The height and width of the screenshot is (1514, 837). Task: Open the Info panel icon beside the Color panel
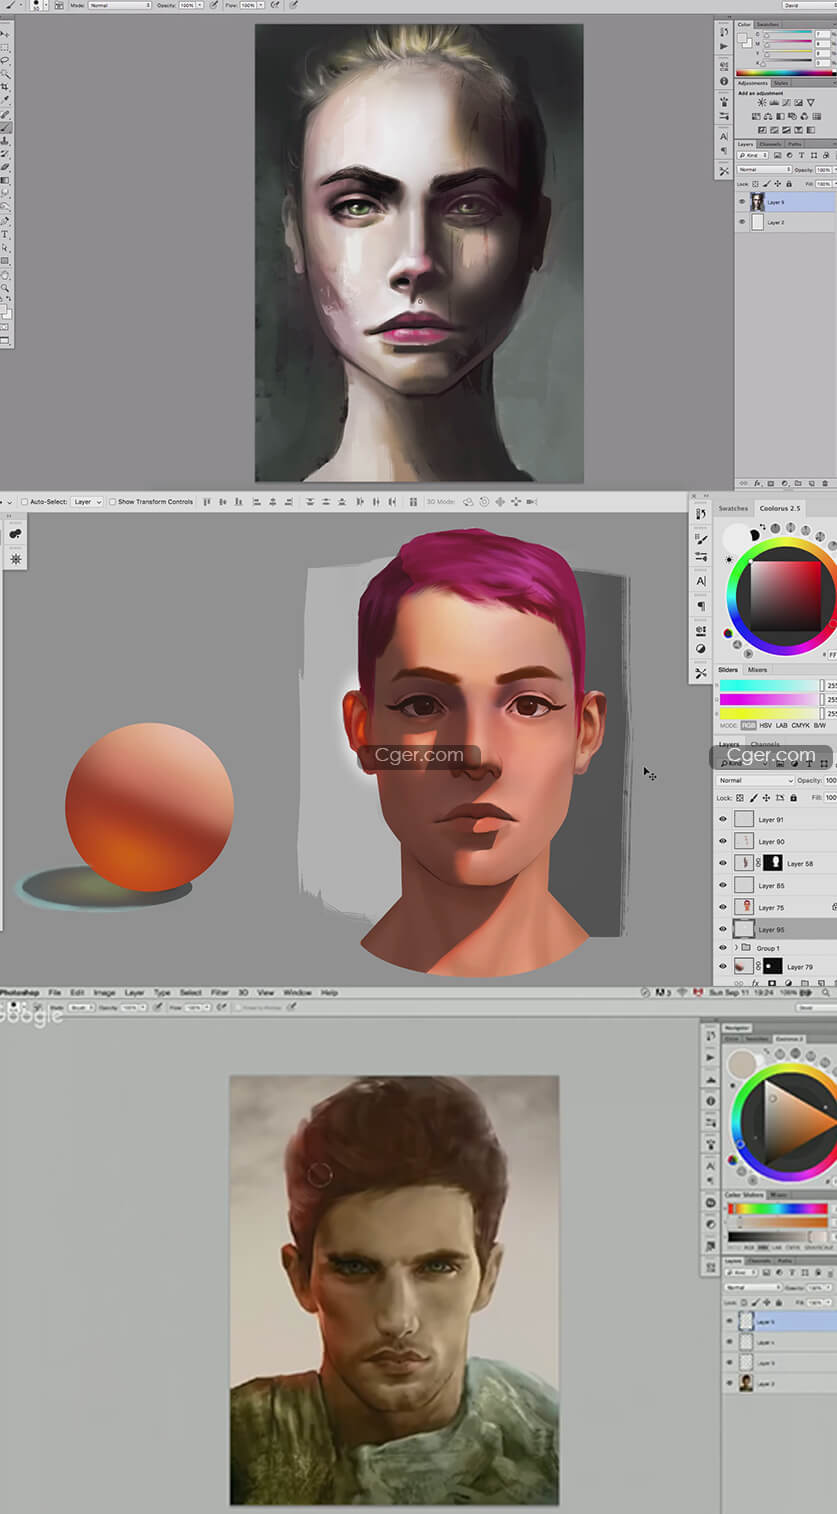(724, 81)
